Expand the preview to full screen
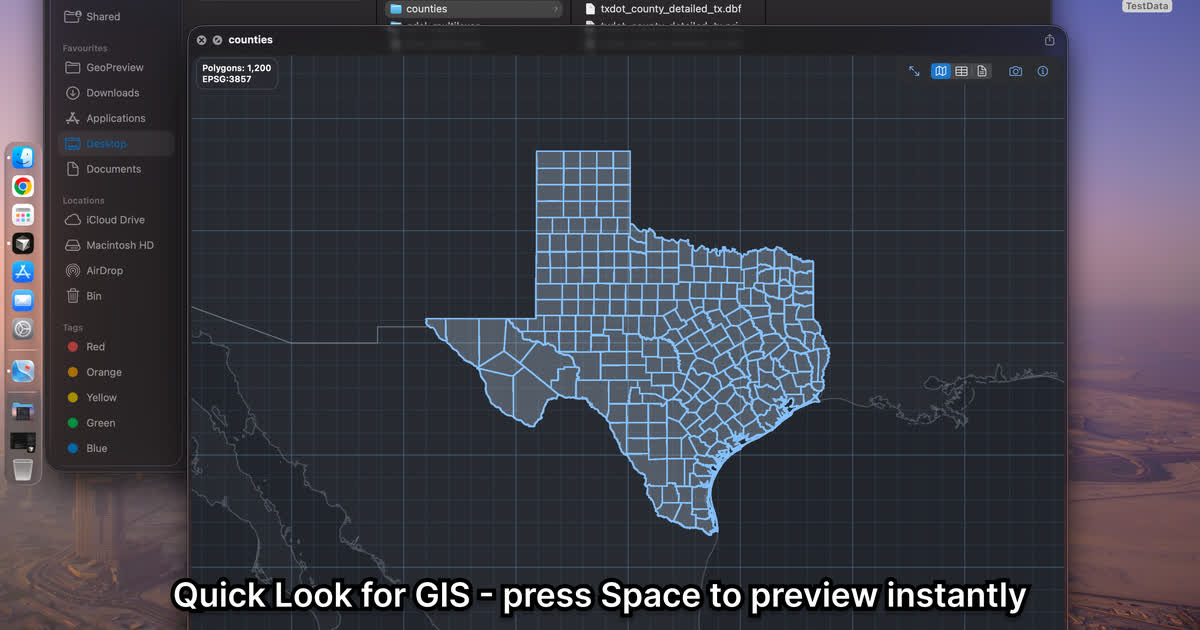The image size is (1200, 630). (x=914, y=71)
